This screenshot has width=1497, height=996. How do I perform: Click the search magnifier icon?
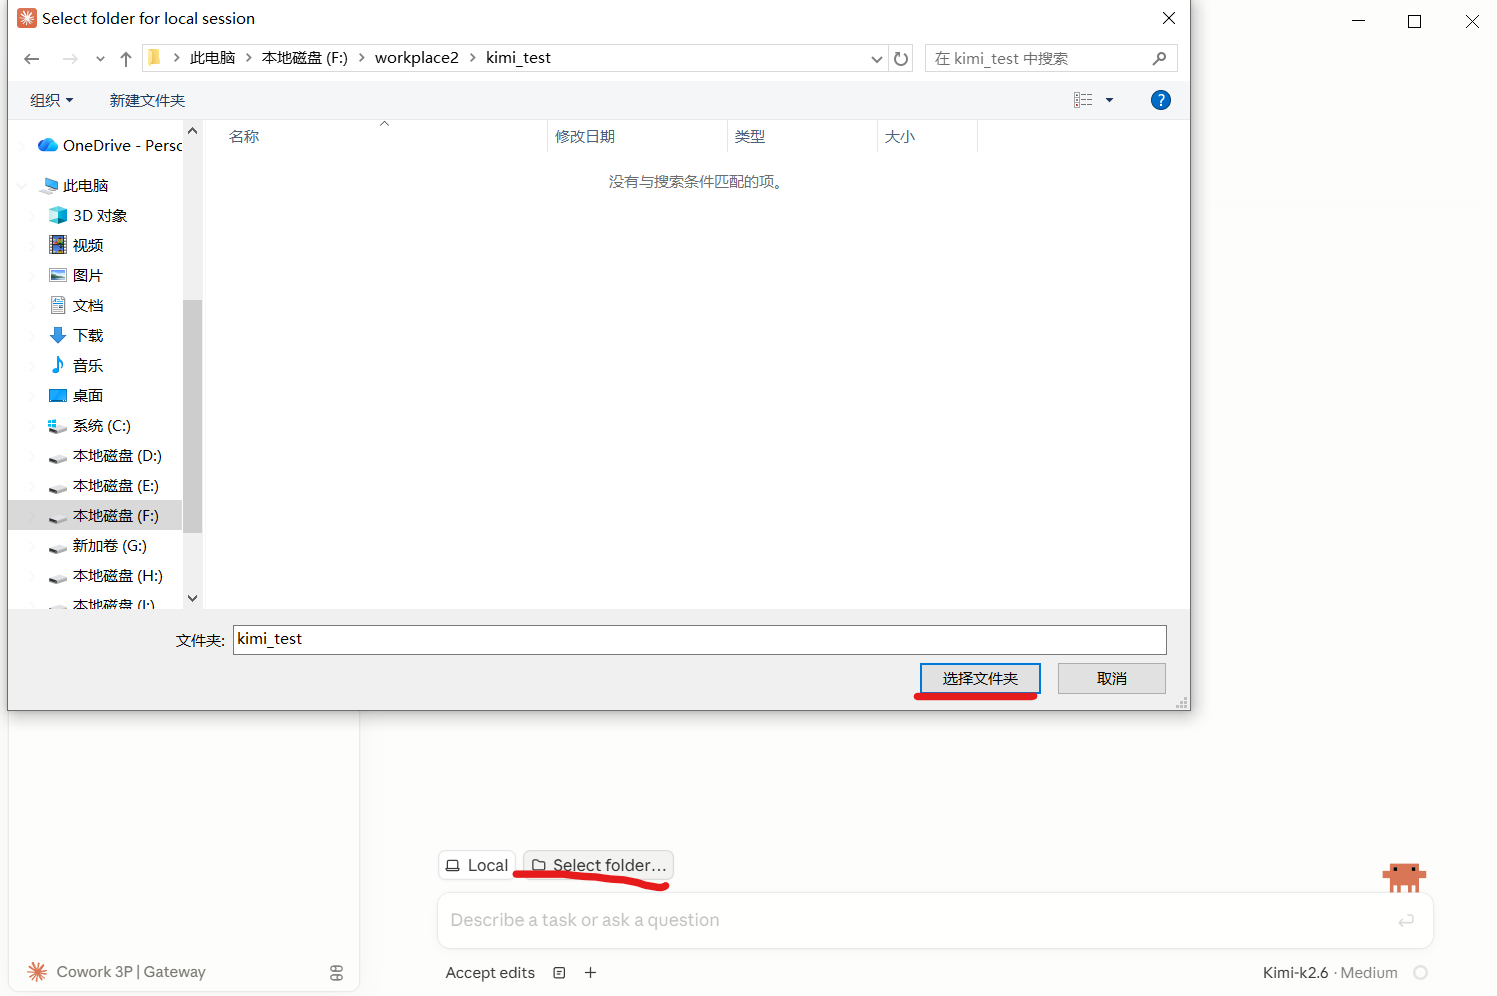tap(1159, 58)
